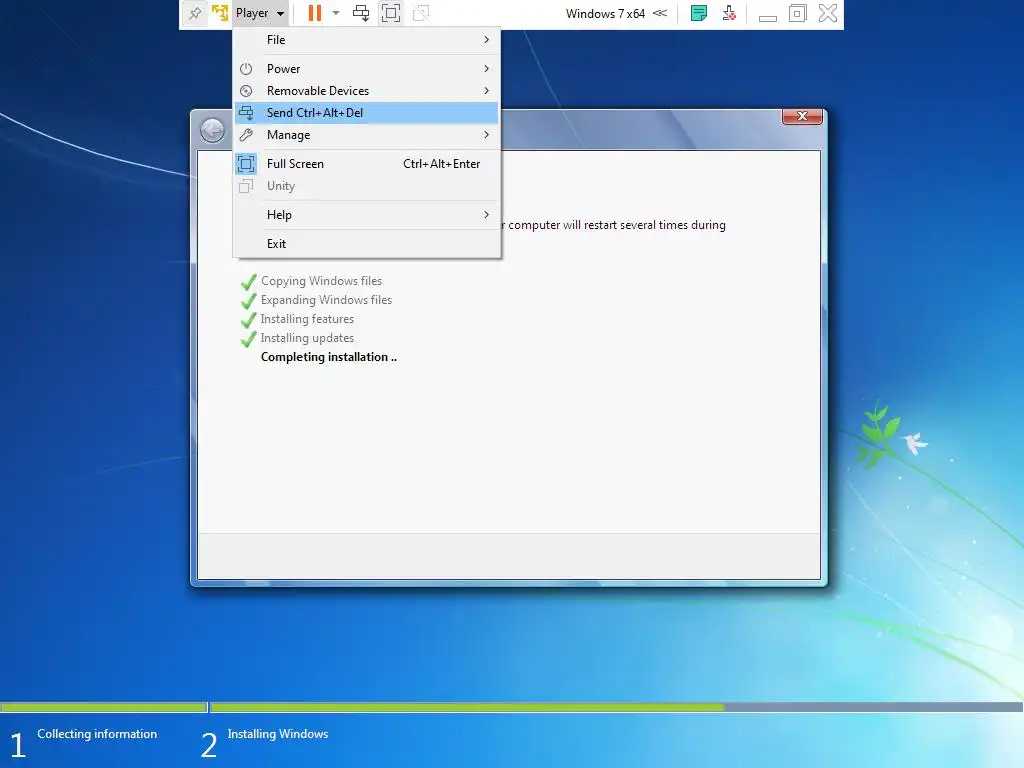This screenshot has height=768, width=1024.
Task: Select Send Ctrl+Alt+Del menu entry
Action: pyautogui.click(x=367, y=113)
